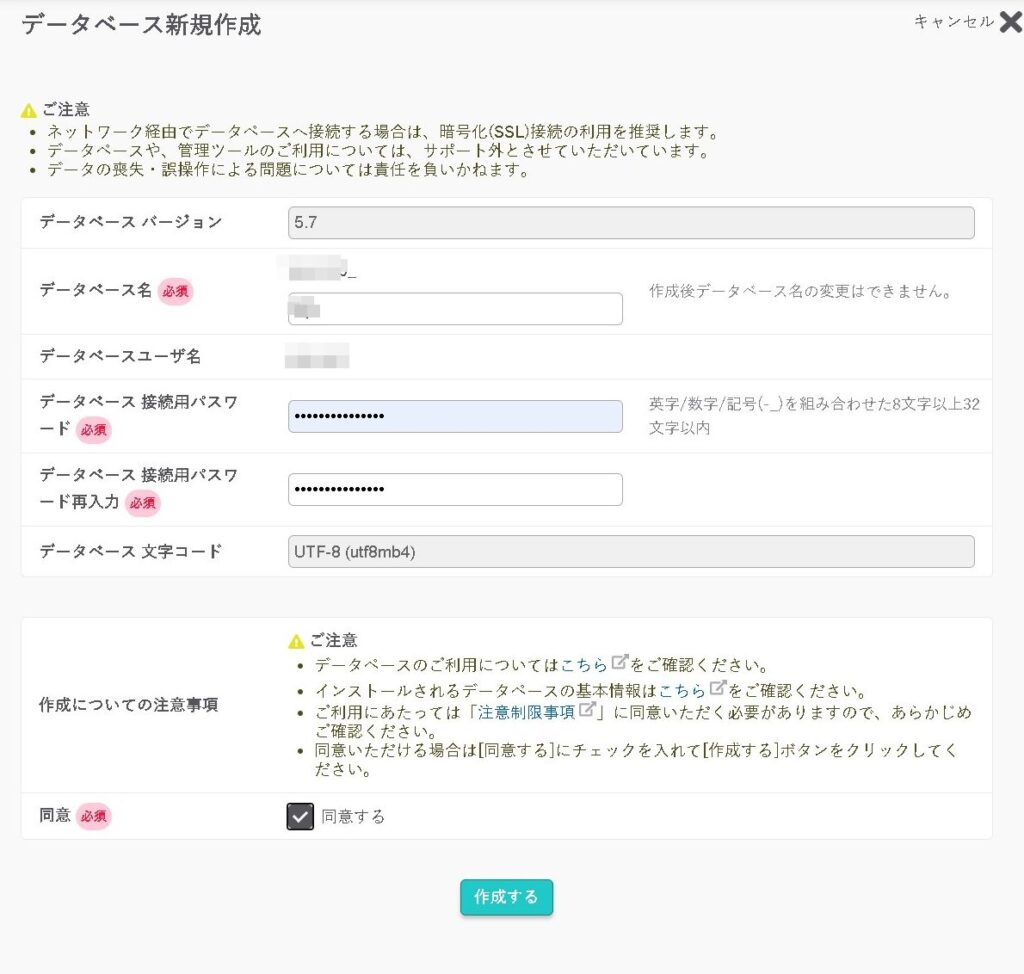Click the 必須 badge beside 同意
The width and height of the screenshot is (1024, 974).
tap(94, 816)
